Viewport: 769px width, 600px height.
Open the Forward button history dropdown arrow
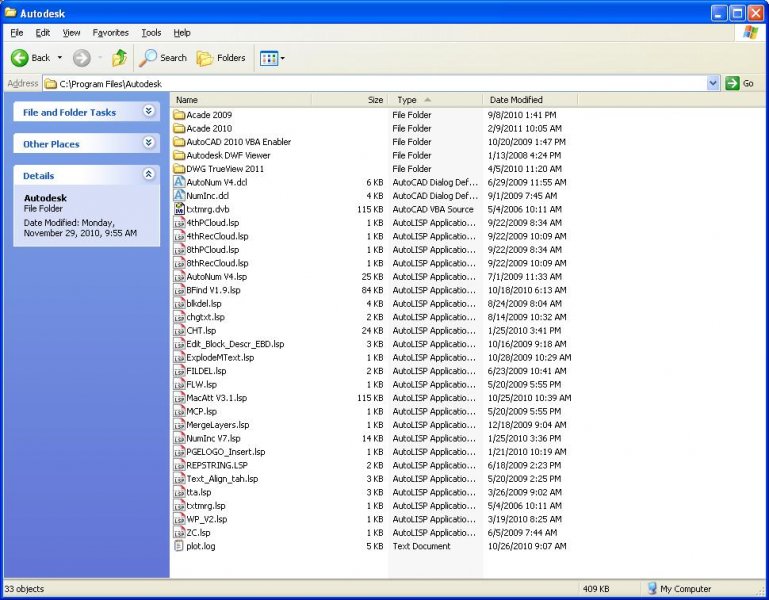pyautogui.click(x=100, y=58)
